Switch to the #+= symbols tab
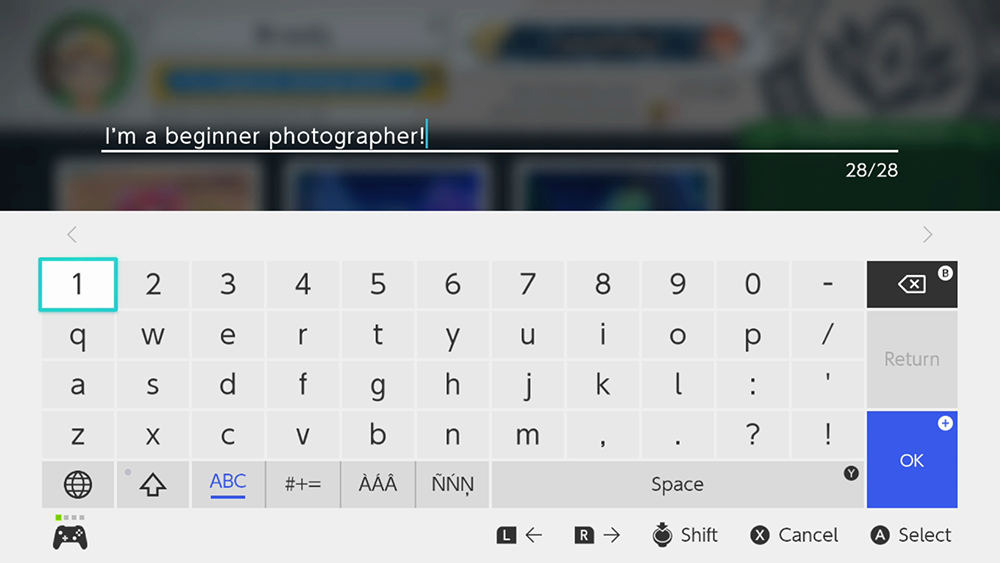 click(303, 485)
